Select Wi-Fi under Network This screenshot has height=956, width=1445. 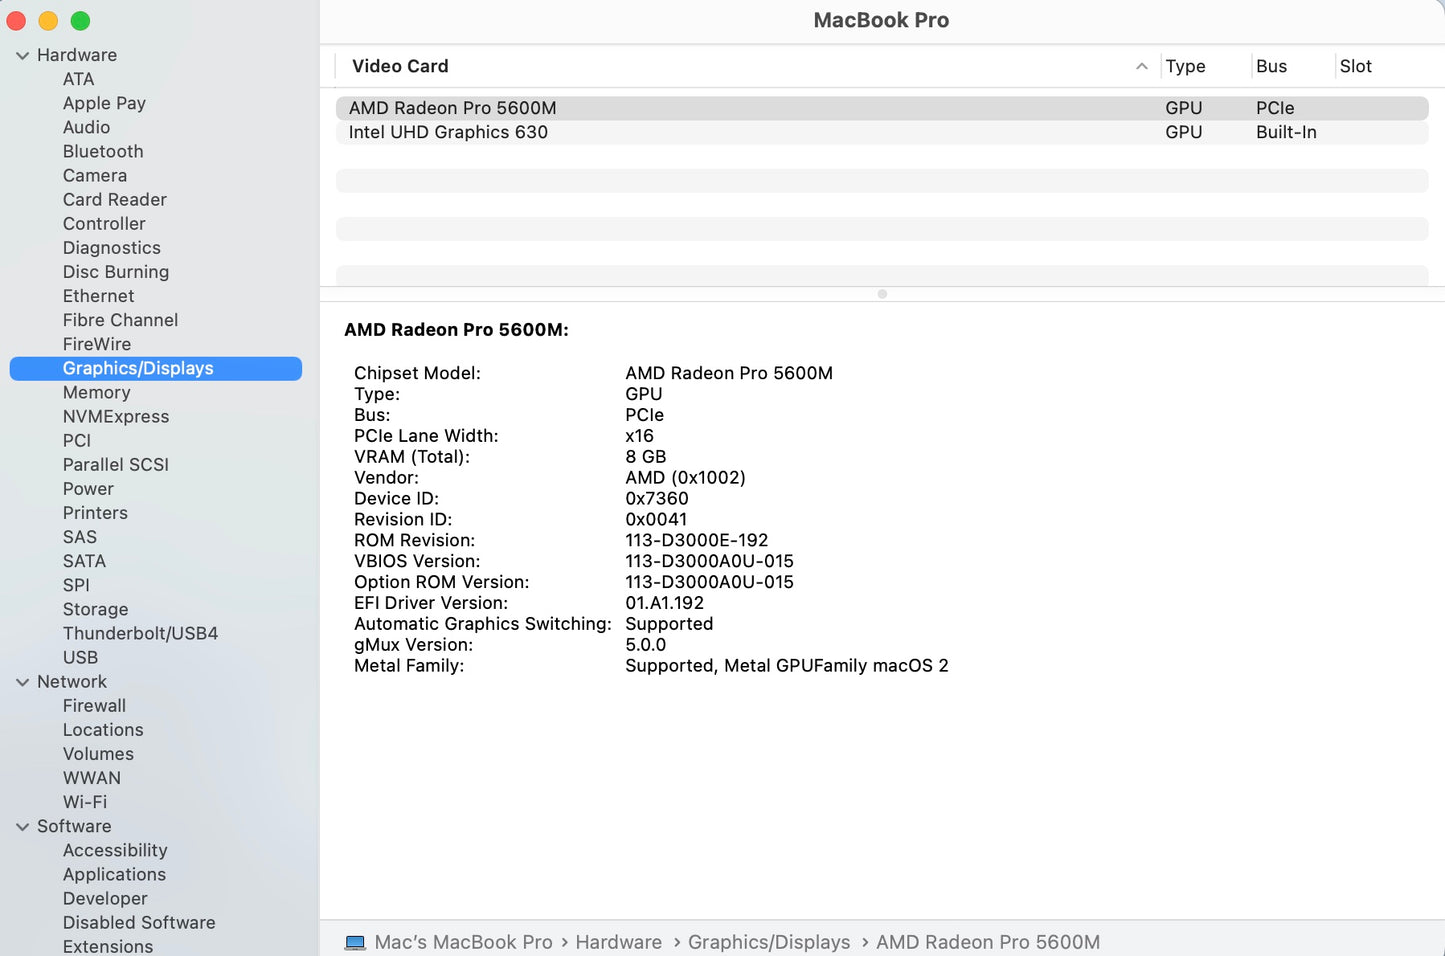point(85,801)
